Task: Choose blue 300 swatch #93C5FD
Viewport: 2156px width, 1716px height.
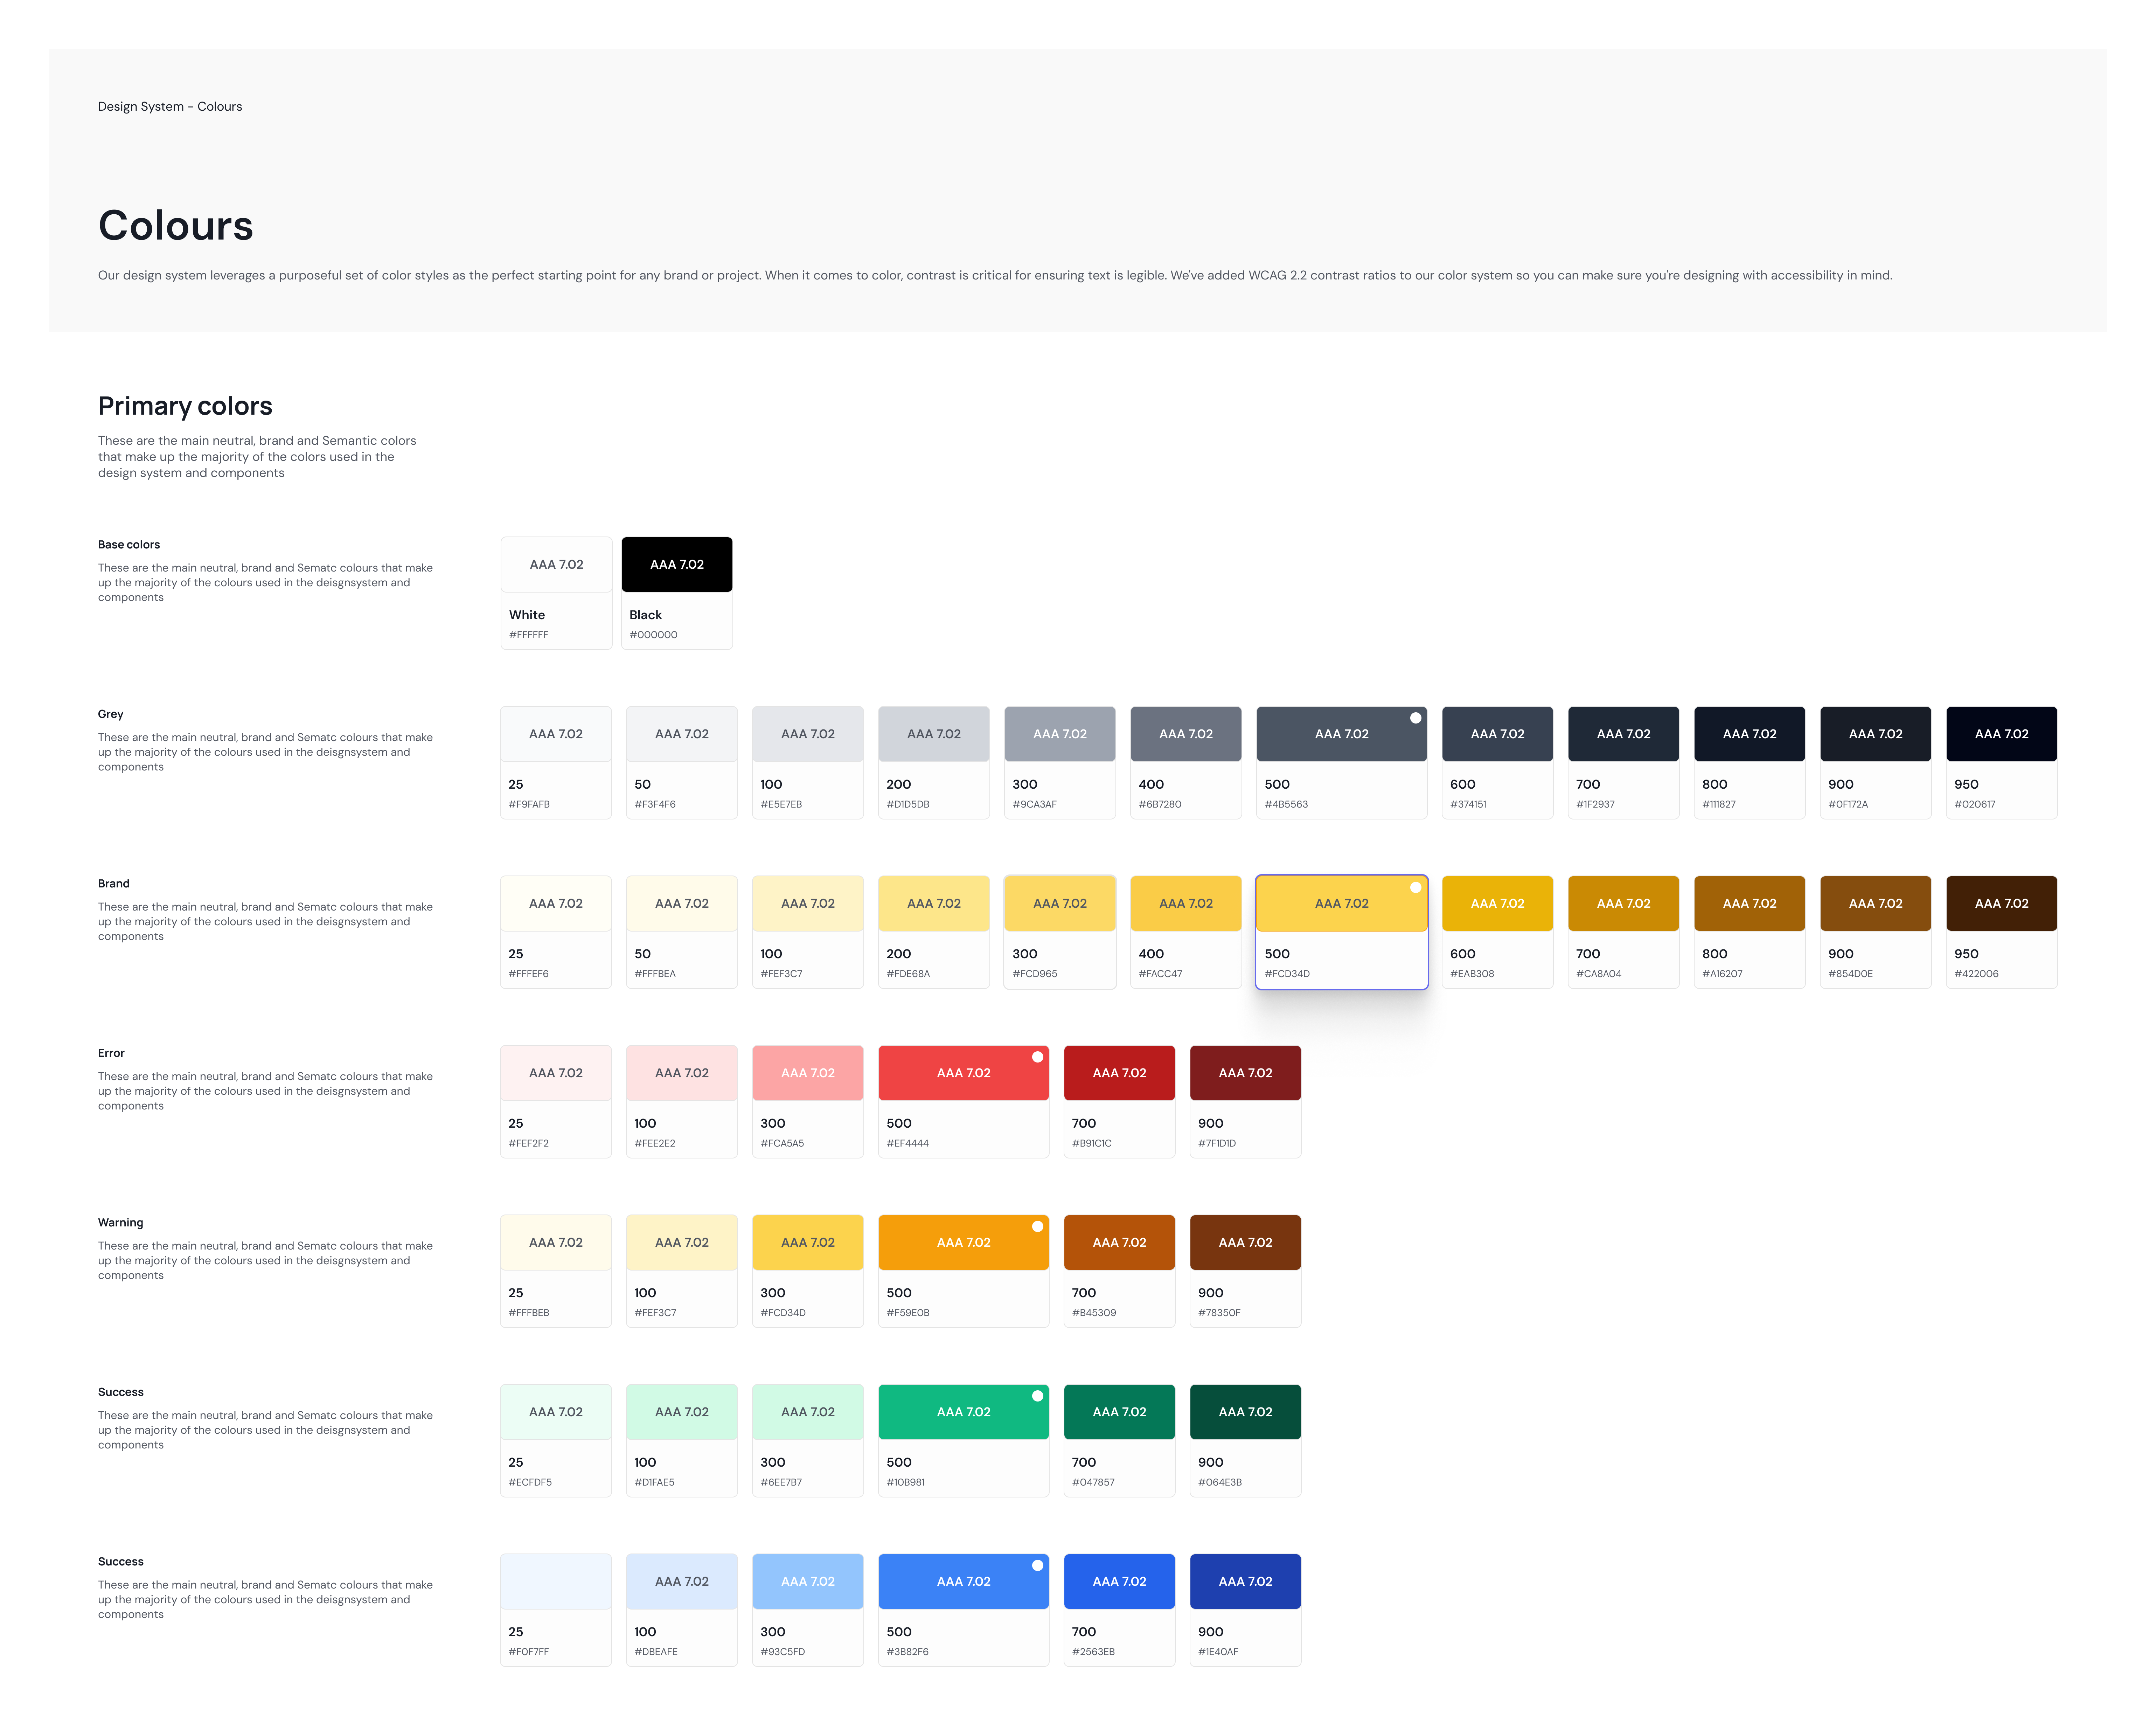Action: point(808,1610)
